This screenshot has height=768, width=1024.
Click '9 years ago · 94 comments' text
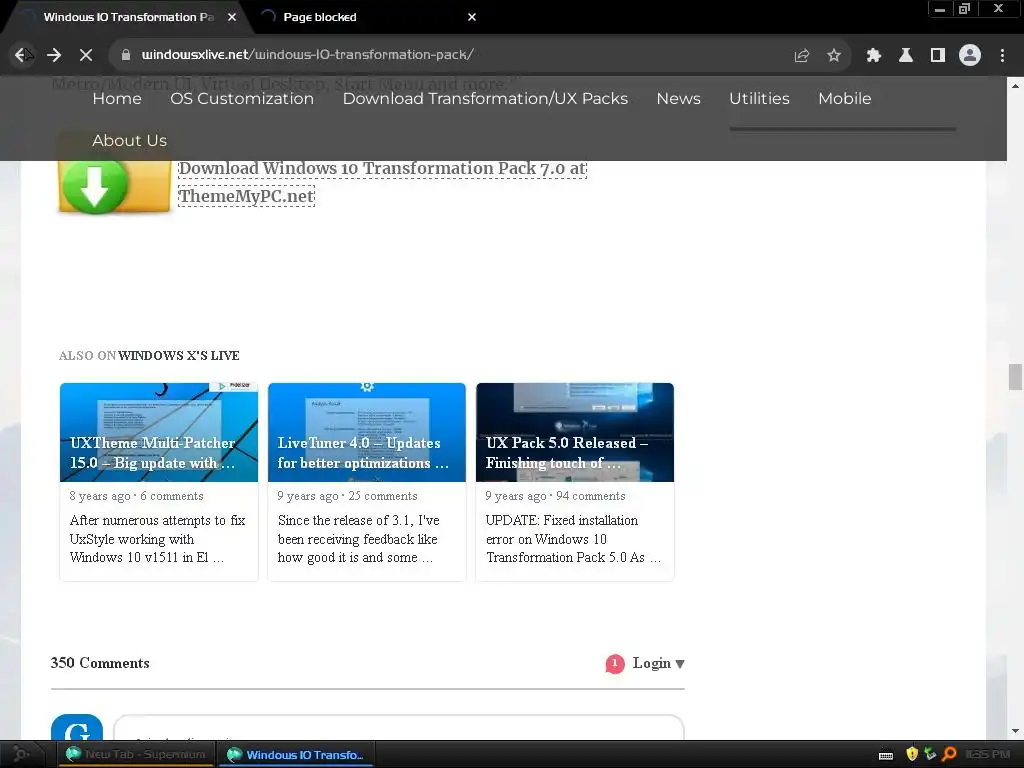pyautogui.click(x=555, y=496)
